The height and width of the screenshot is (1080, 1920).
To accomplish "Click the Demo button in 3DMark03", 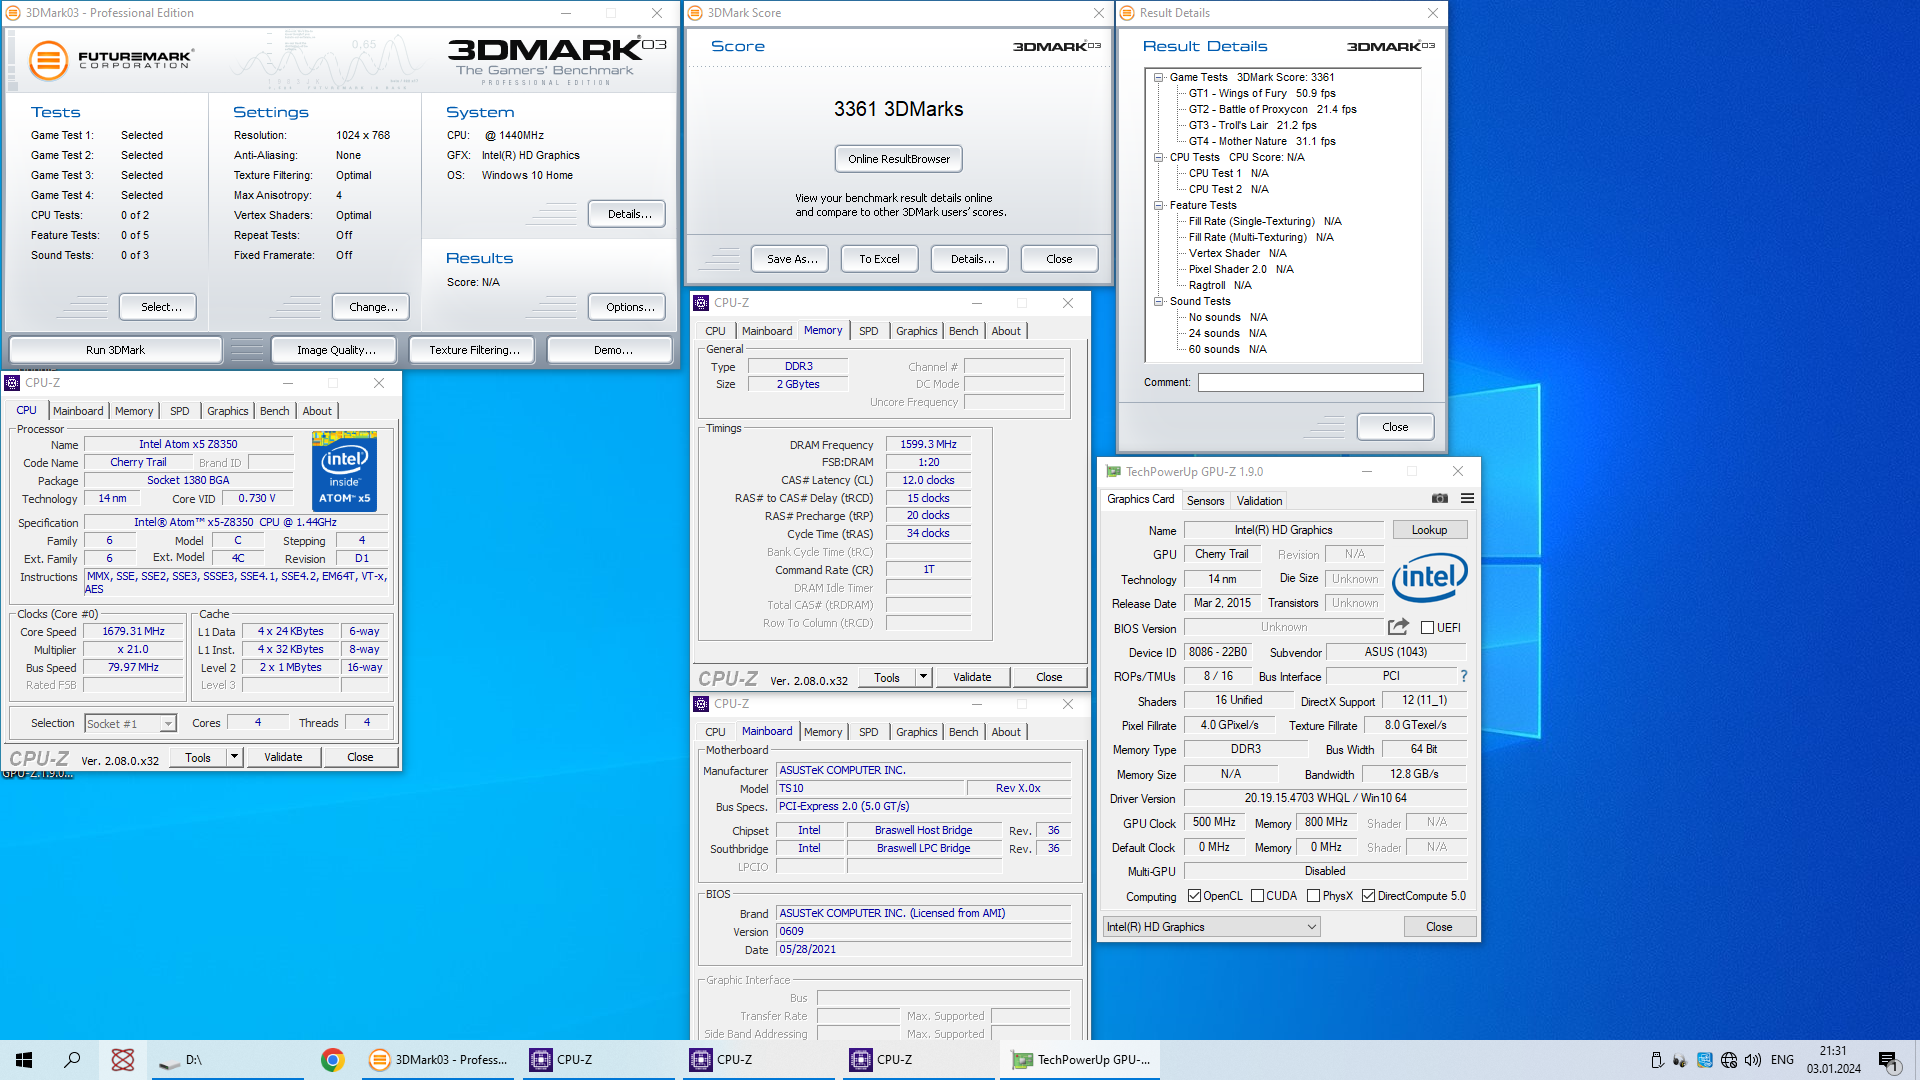I will 612,350.
